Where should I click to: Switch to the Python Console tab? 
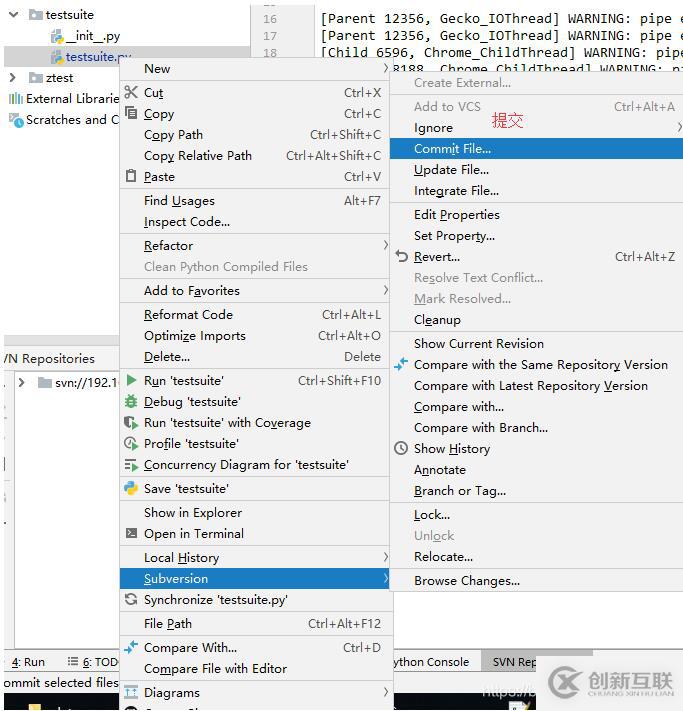click(431, 662)
